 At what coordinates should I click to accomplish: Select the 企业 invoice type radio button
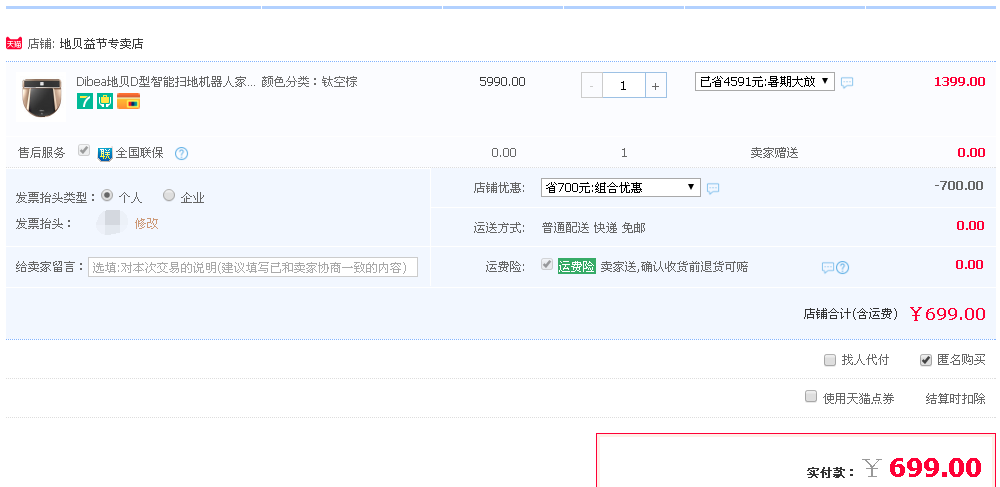pyautogui.click(x=169, y=196)
